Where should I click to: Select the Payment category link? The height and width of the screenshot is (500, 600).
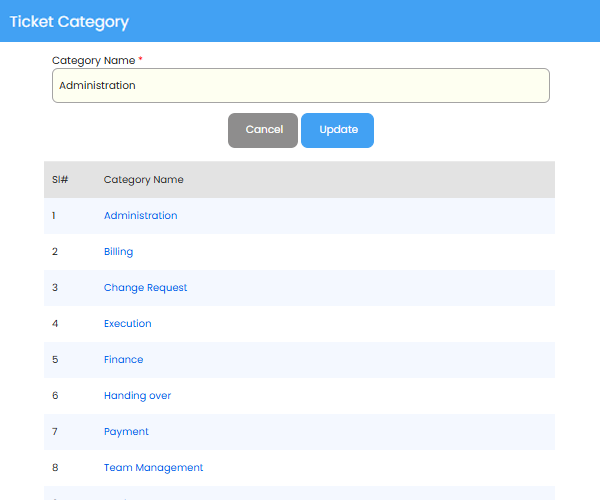tap(126, 432)
